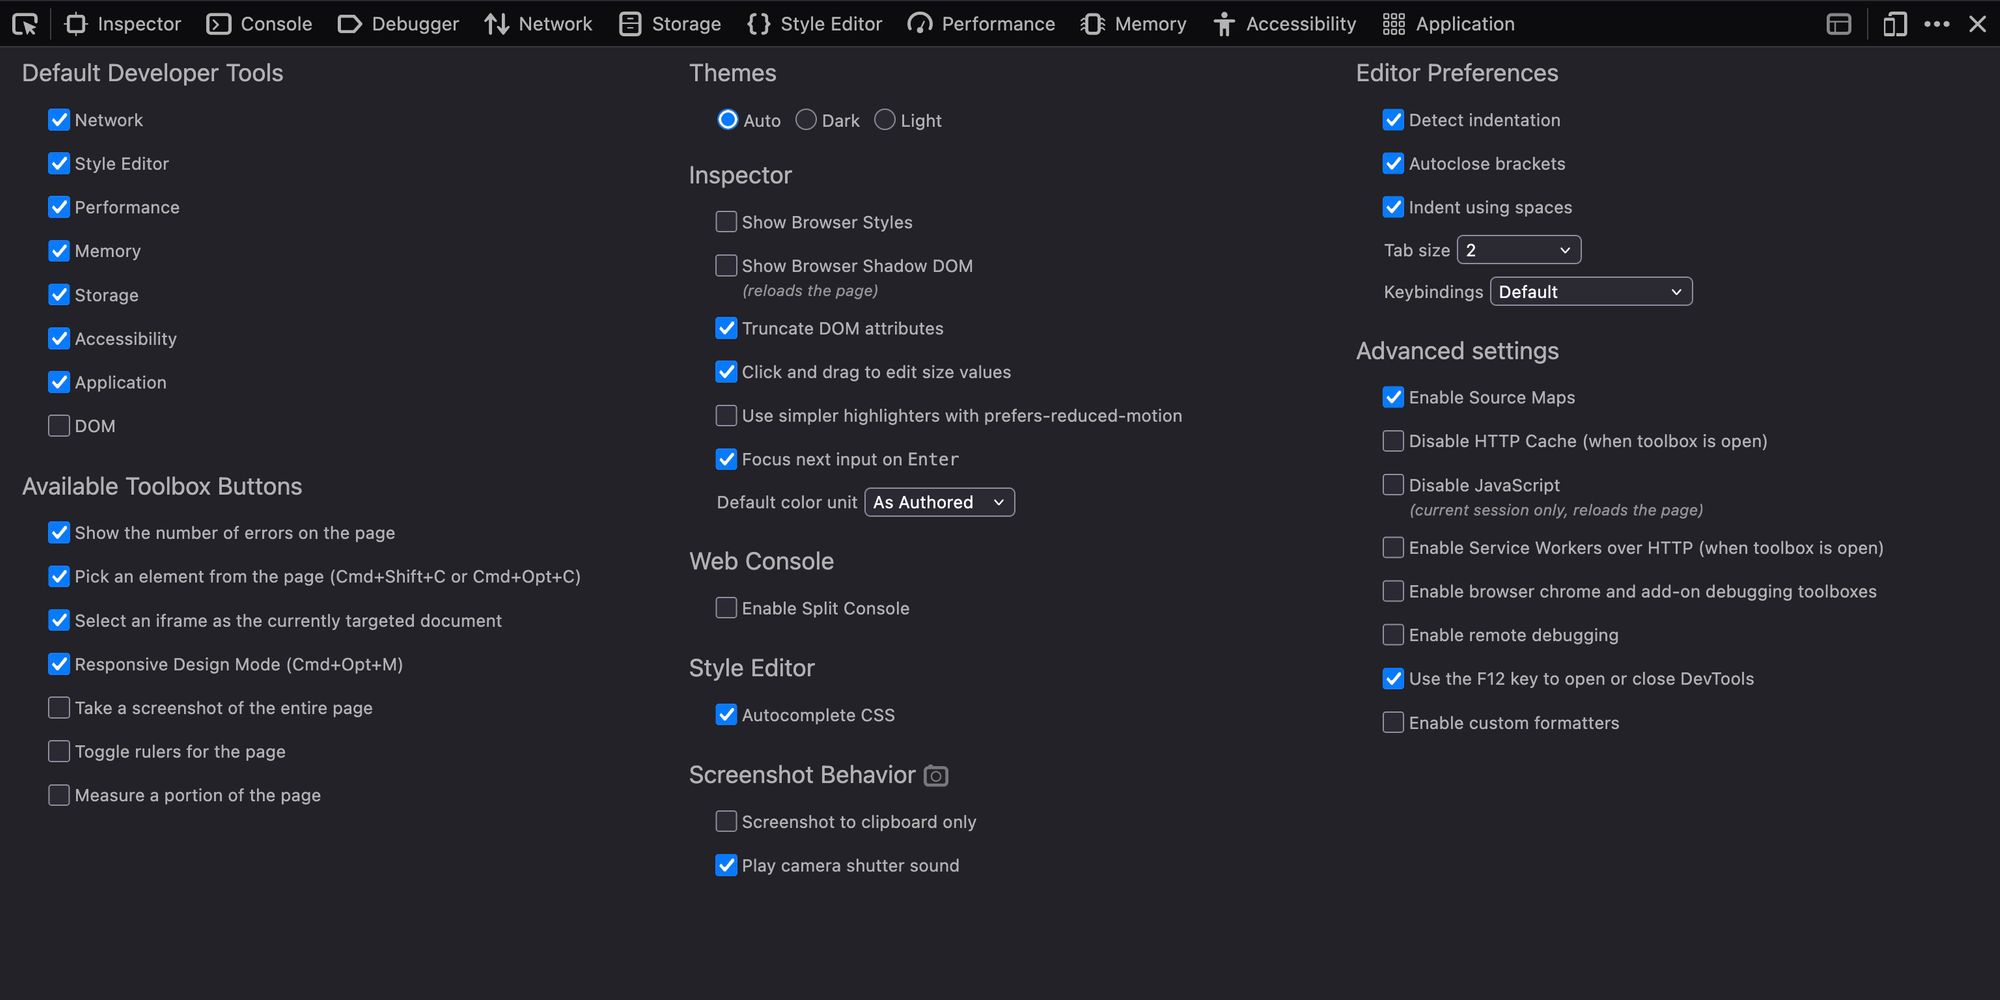
Task: Enable Disable JavaScript for current session
Action: point(1392,484)
